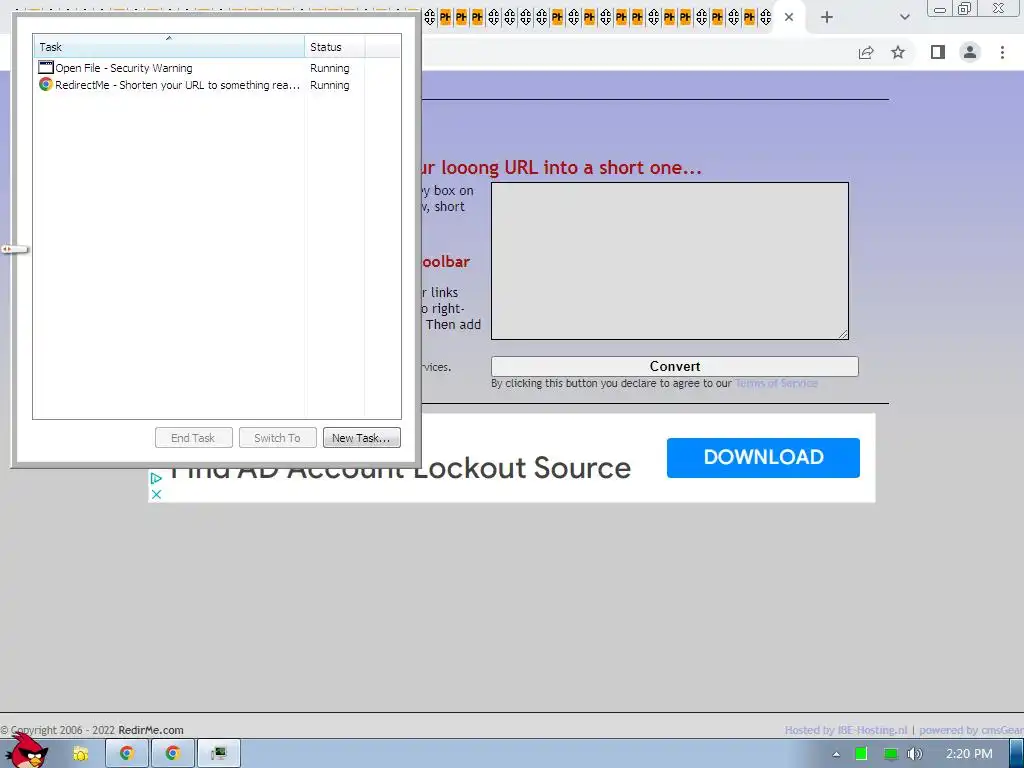The image size is (1024, 768).
Task: Open the 2:20 PM clock
Action: (x=969, y=754)
